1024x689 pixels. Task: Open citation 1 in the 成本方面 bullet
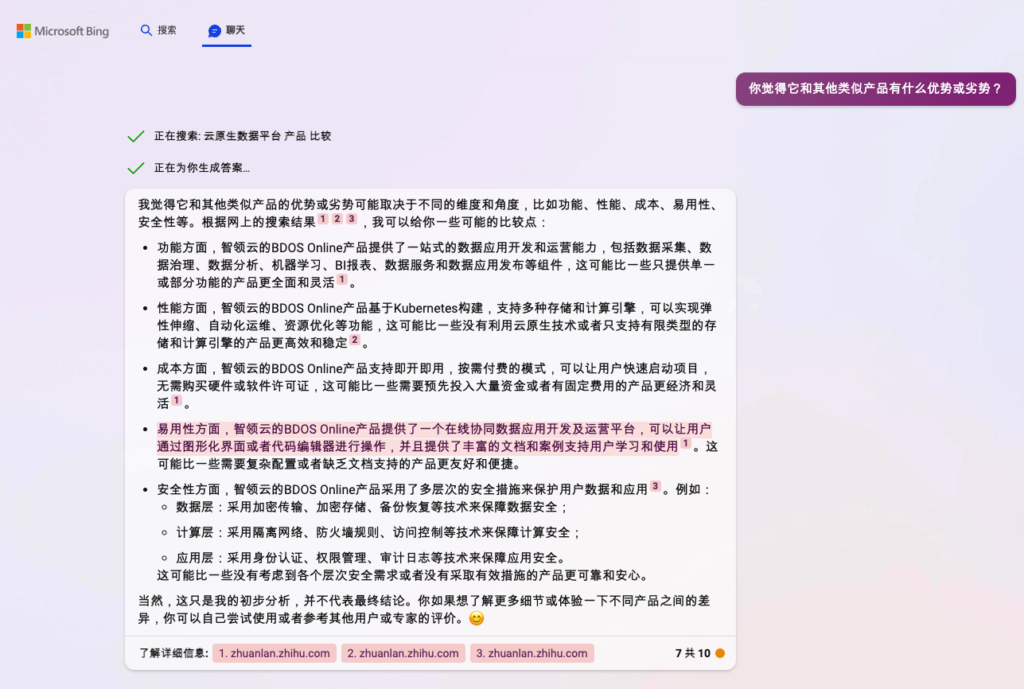(x=176, y=400)
